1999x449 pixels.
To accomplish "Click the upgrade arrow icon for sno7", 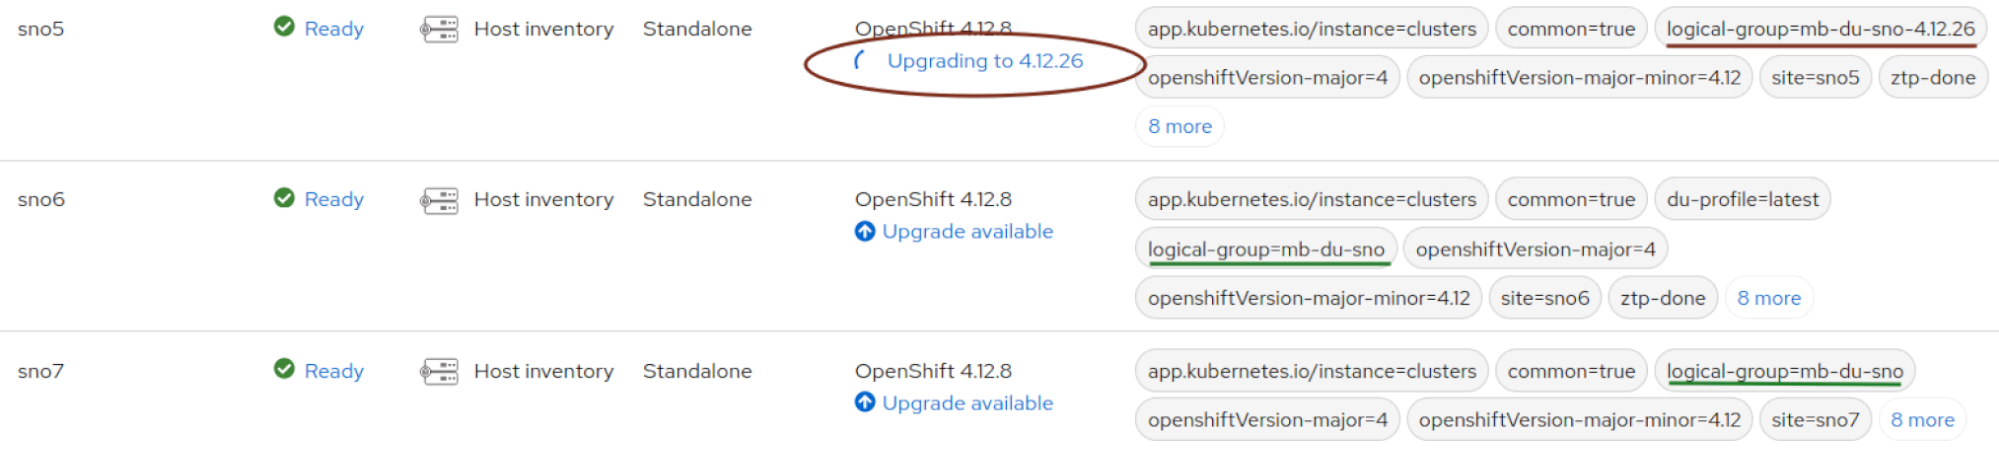I will 865,402.
